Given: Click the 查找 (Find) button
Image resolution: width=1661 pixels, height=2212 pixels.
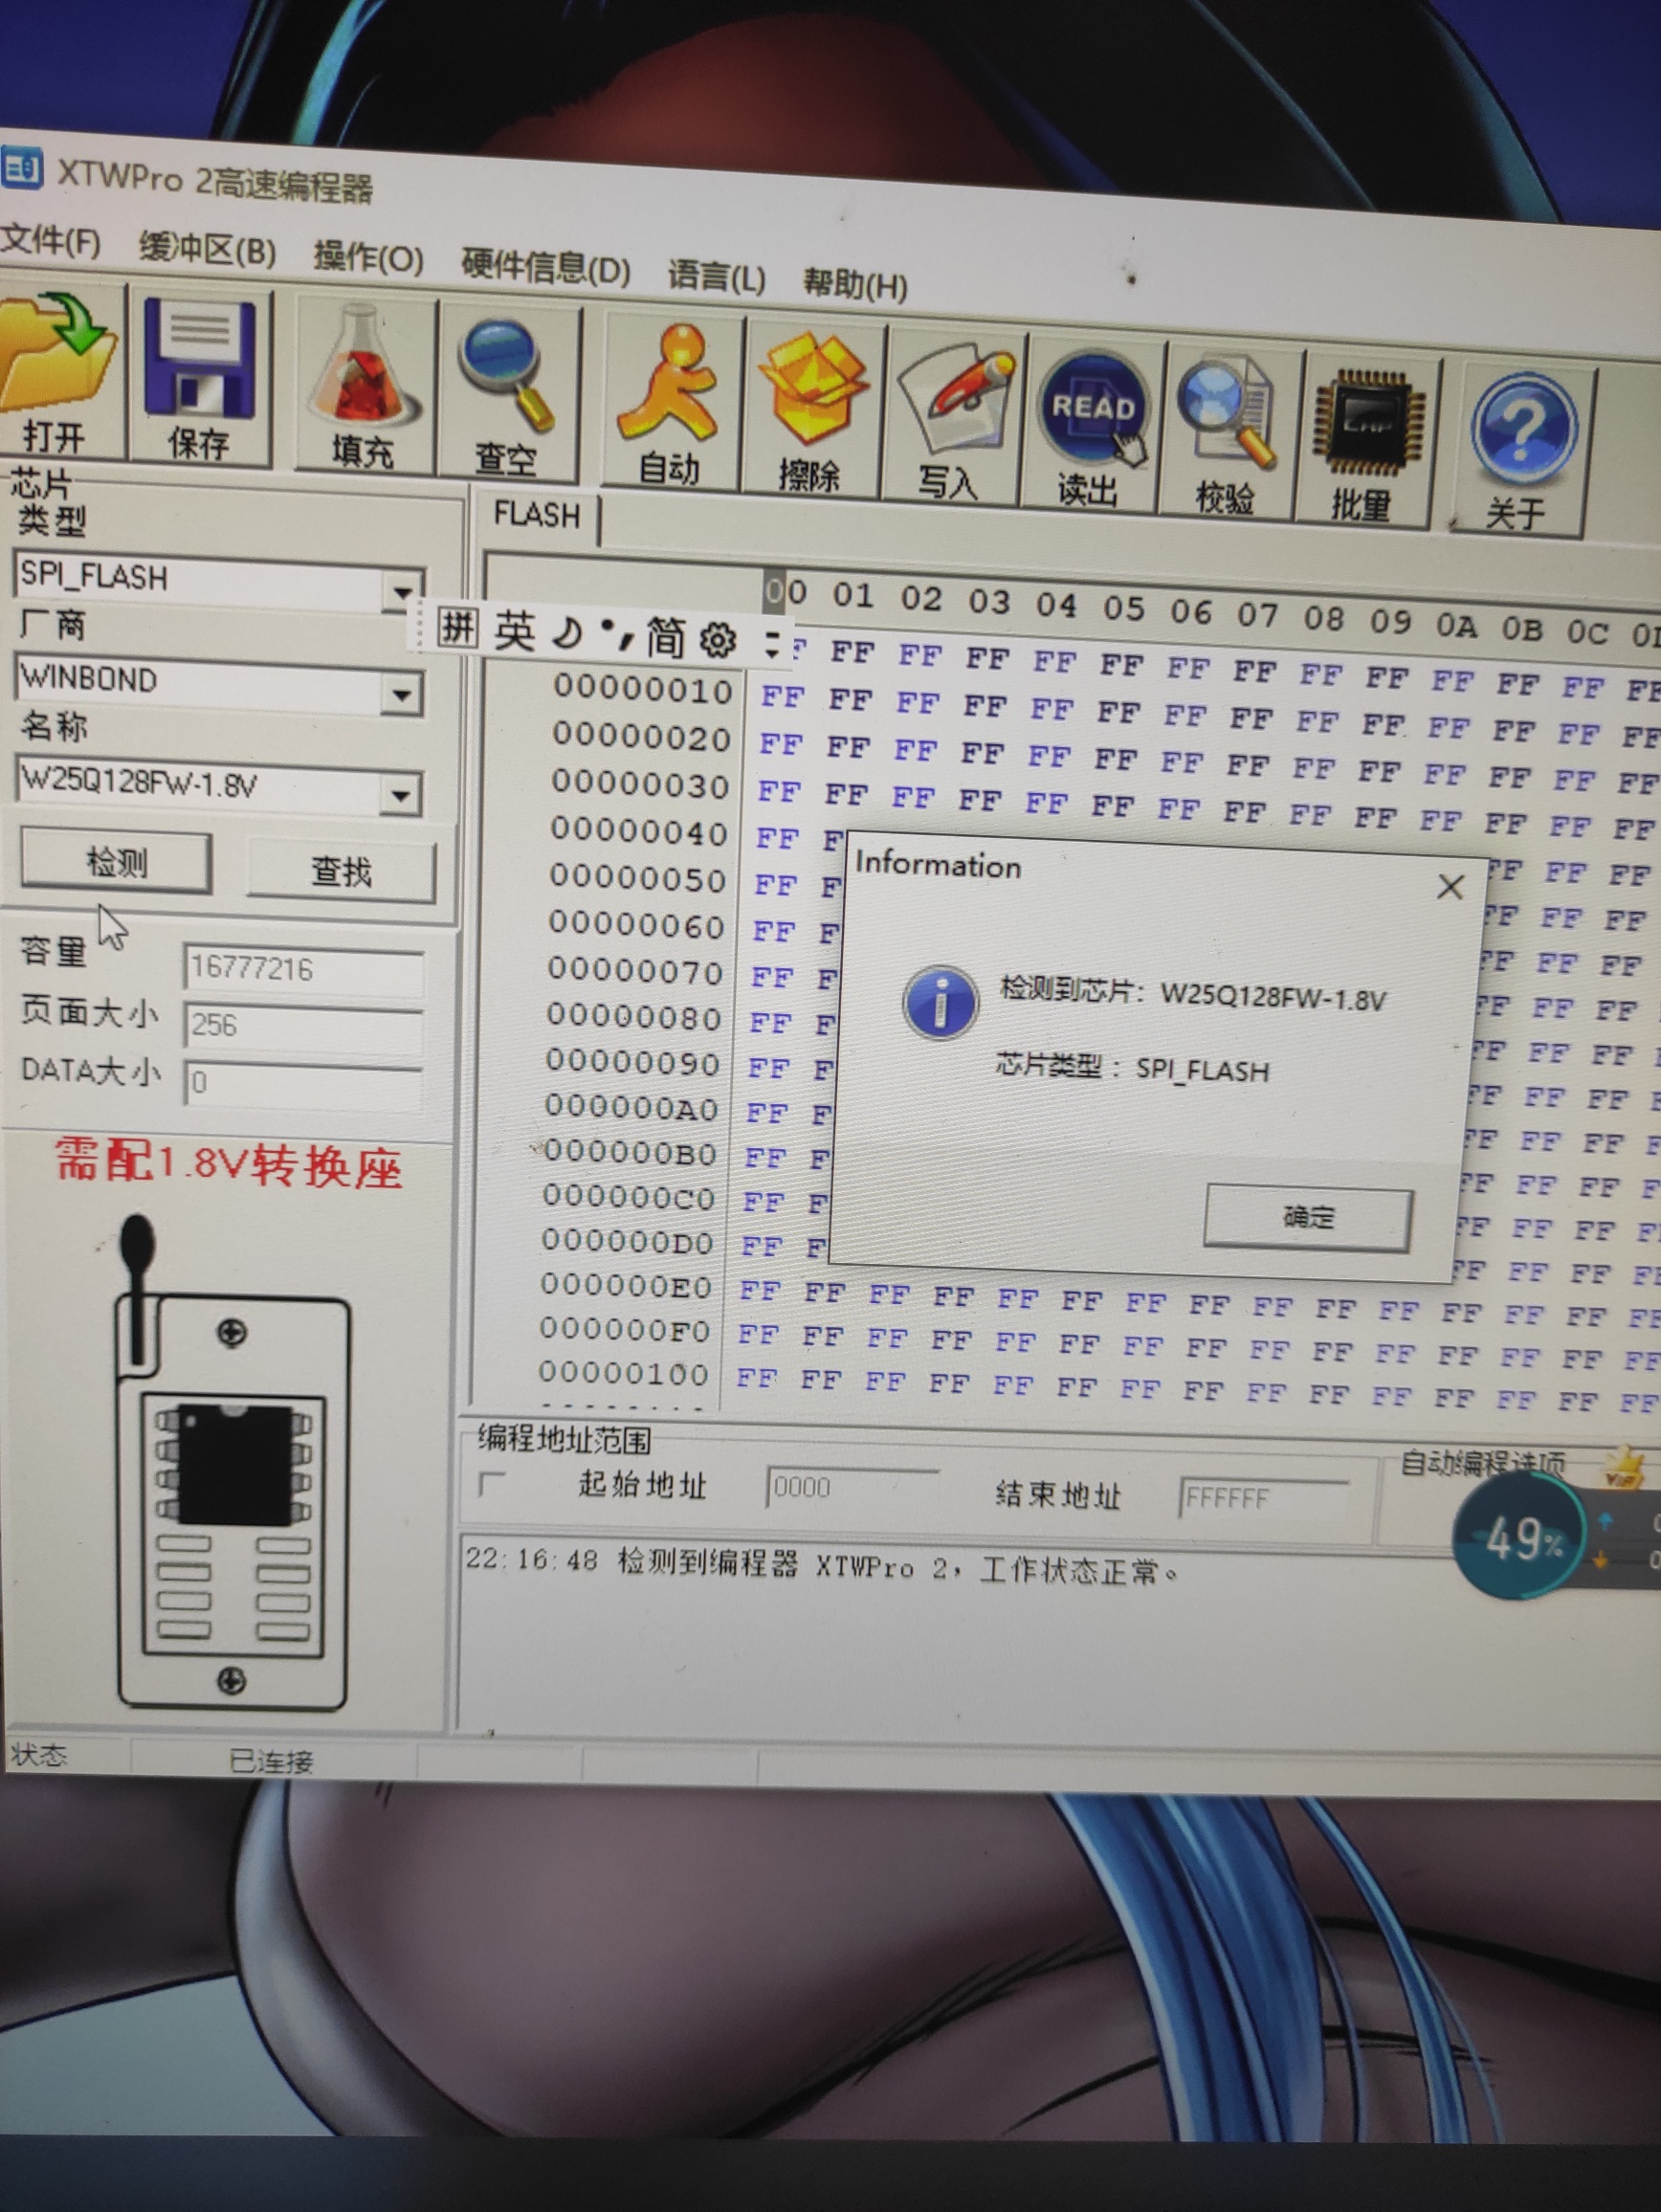Looking at the screenshot, I should 341,872.
